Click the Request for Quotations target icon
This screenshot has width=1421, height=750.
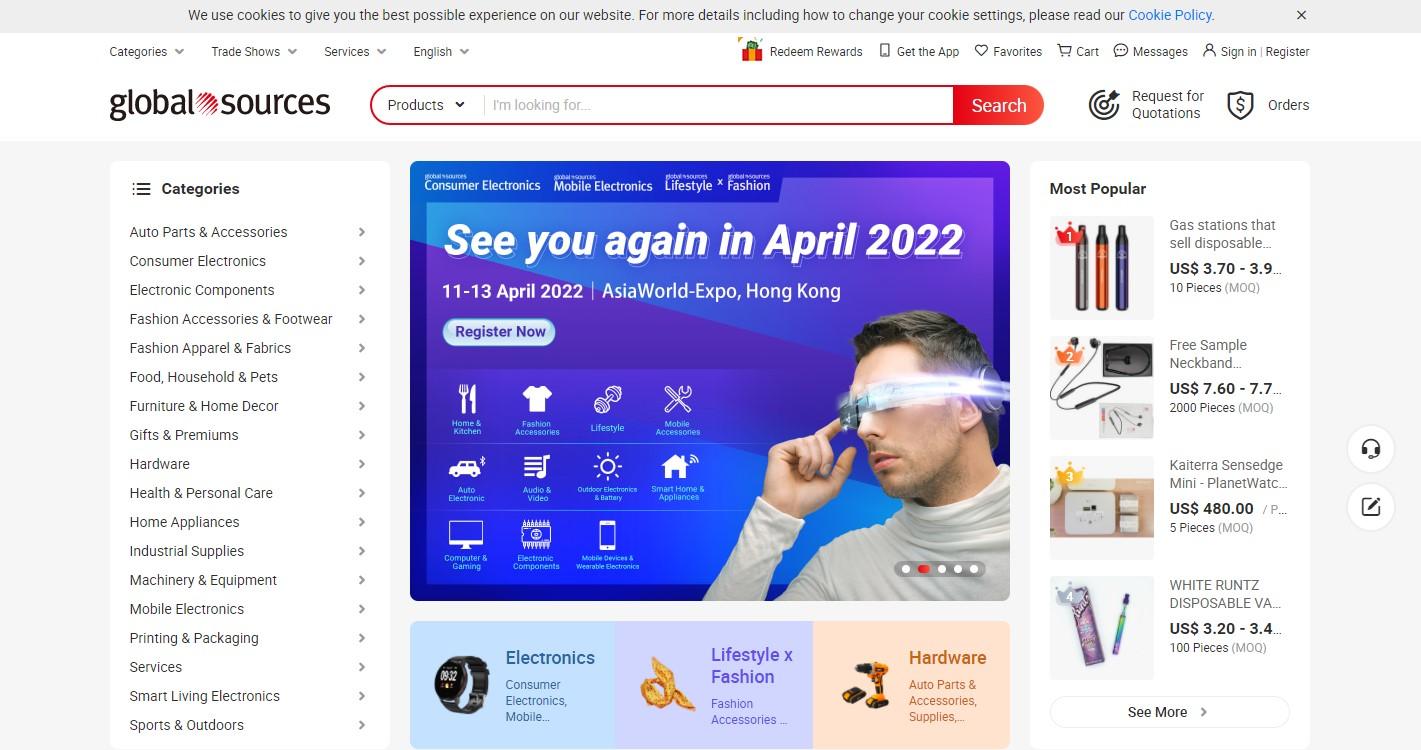click(x=1104, y=104)
